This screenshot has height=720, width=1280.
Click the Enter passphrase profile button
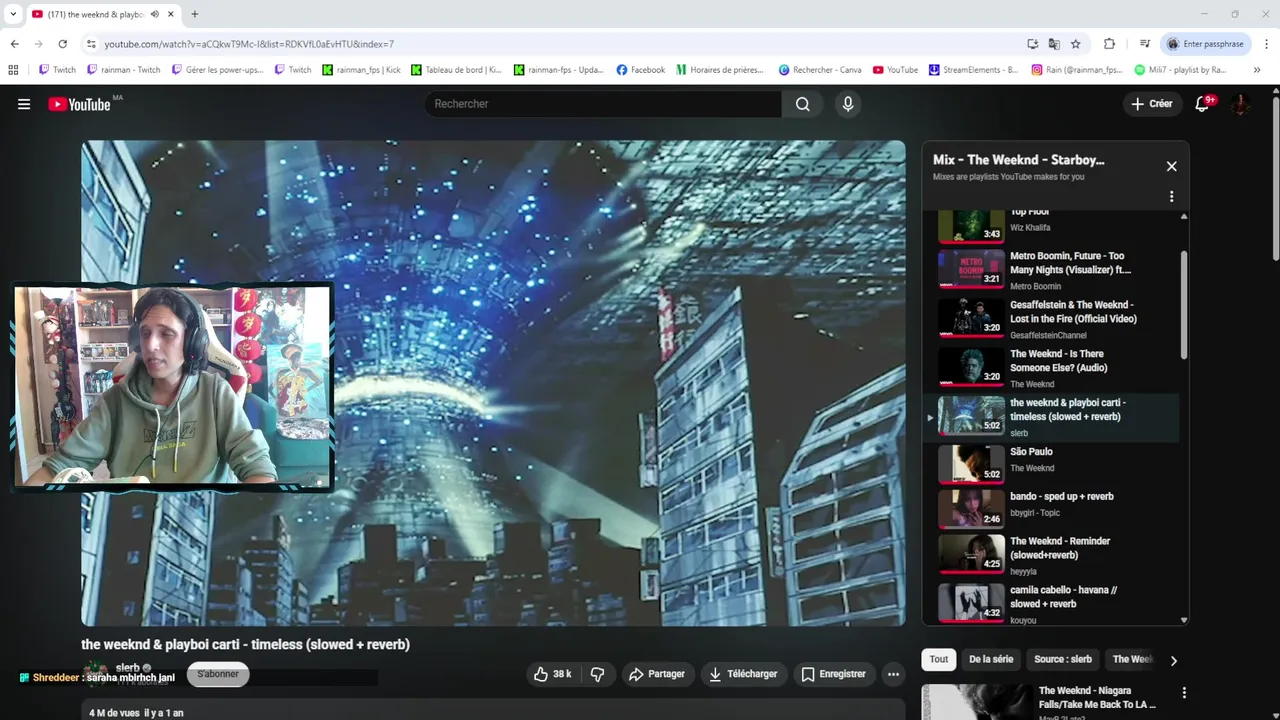(x=1205, y=44)
